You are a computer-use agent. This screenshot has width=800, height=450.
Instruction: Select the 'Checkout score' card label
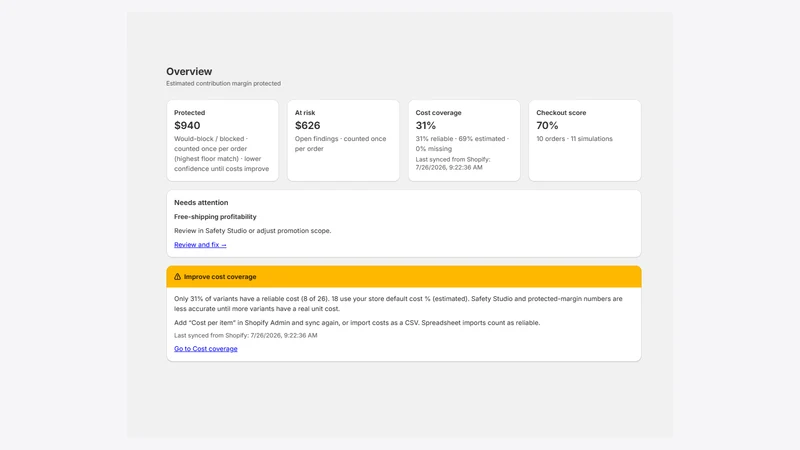pos(561,113)
